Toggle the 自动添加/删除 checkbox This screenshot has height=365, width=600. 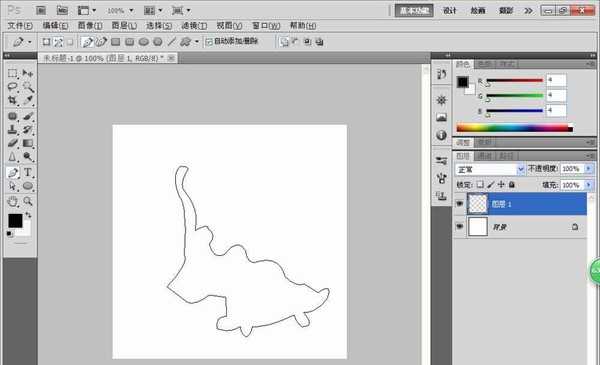coord(209,42)
